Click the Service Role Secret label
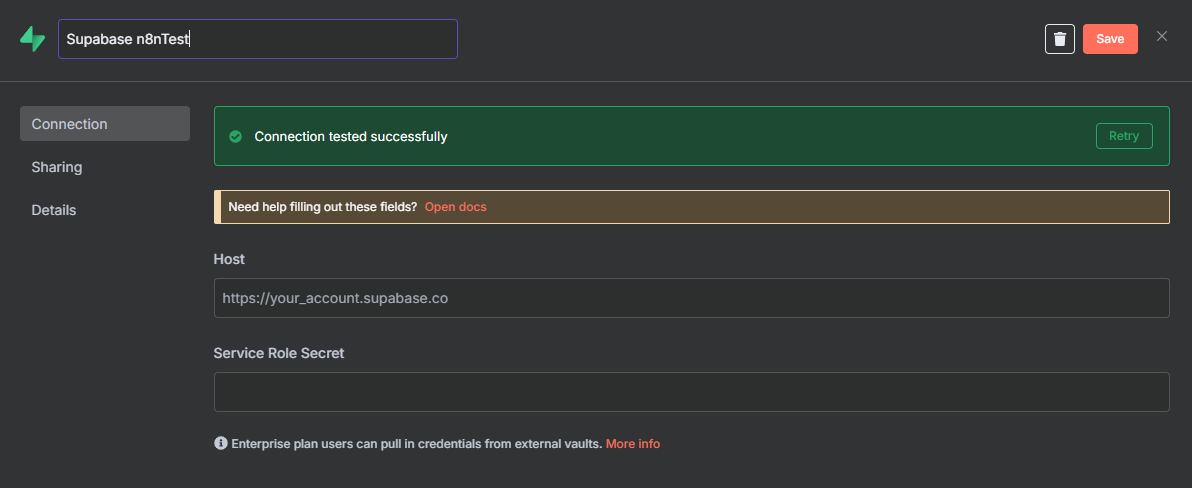 point(279,353)
